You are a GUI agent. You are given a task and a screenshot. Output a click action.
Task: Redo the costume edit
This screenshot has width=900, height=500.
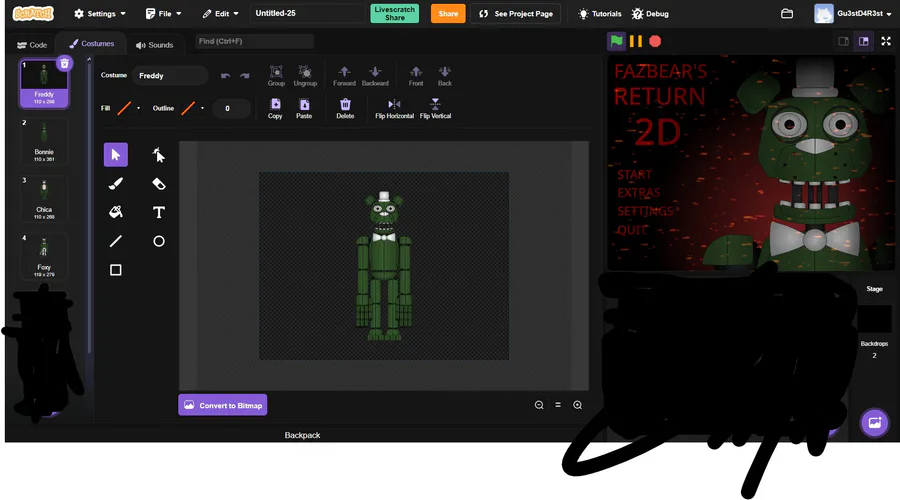(x=245, y=76)
